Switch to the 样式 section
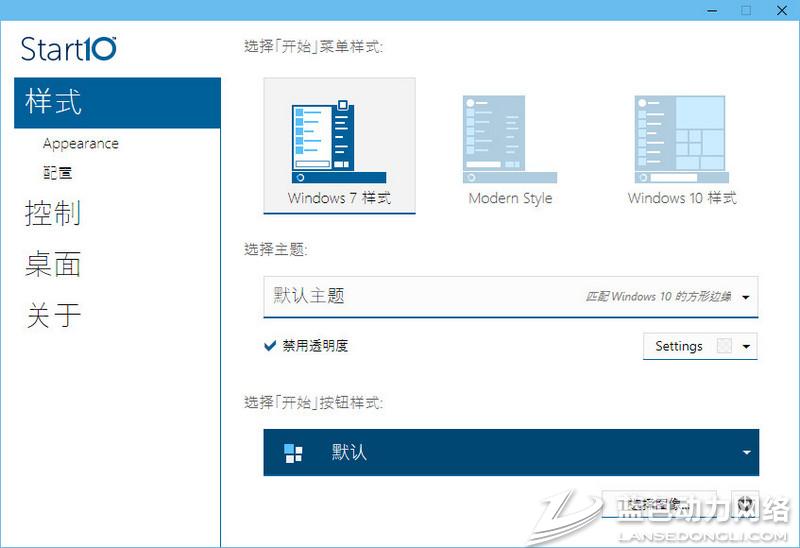The width and height of the screenshot is (800, 548). click(x=54, y=102)
